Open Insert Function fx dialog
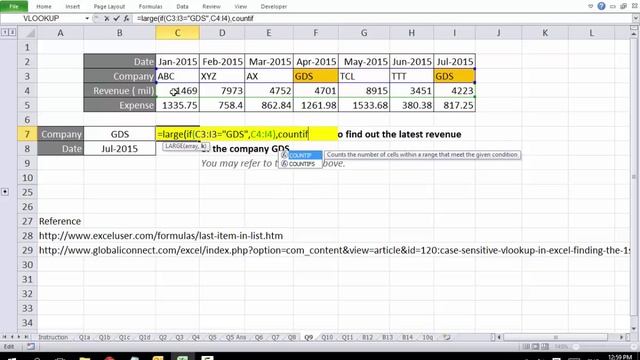Screen dimensions: 640x360 tap(126, 18)
